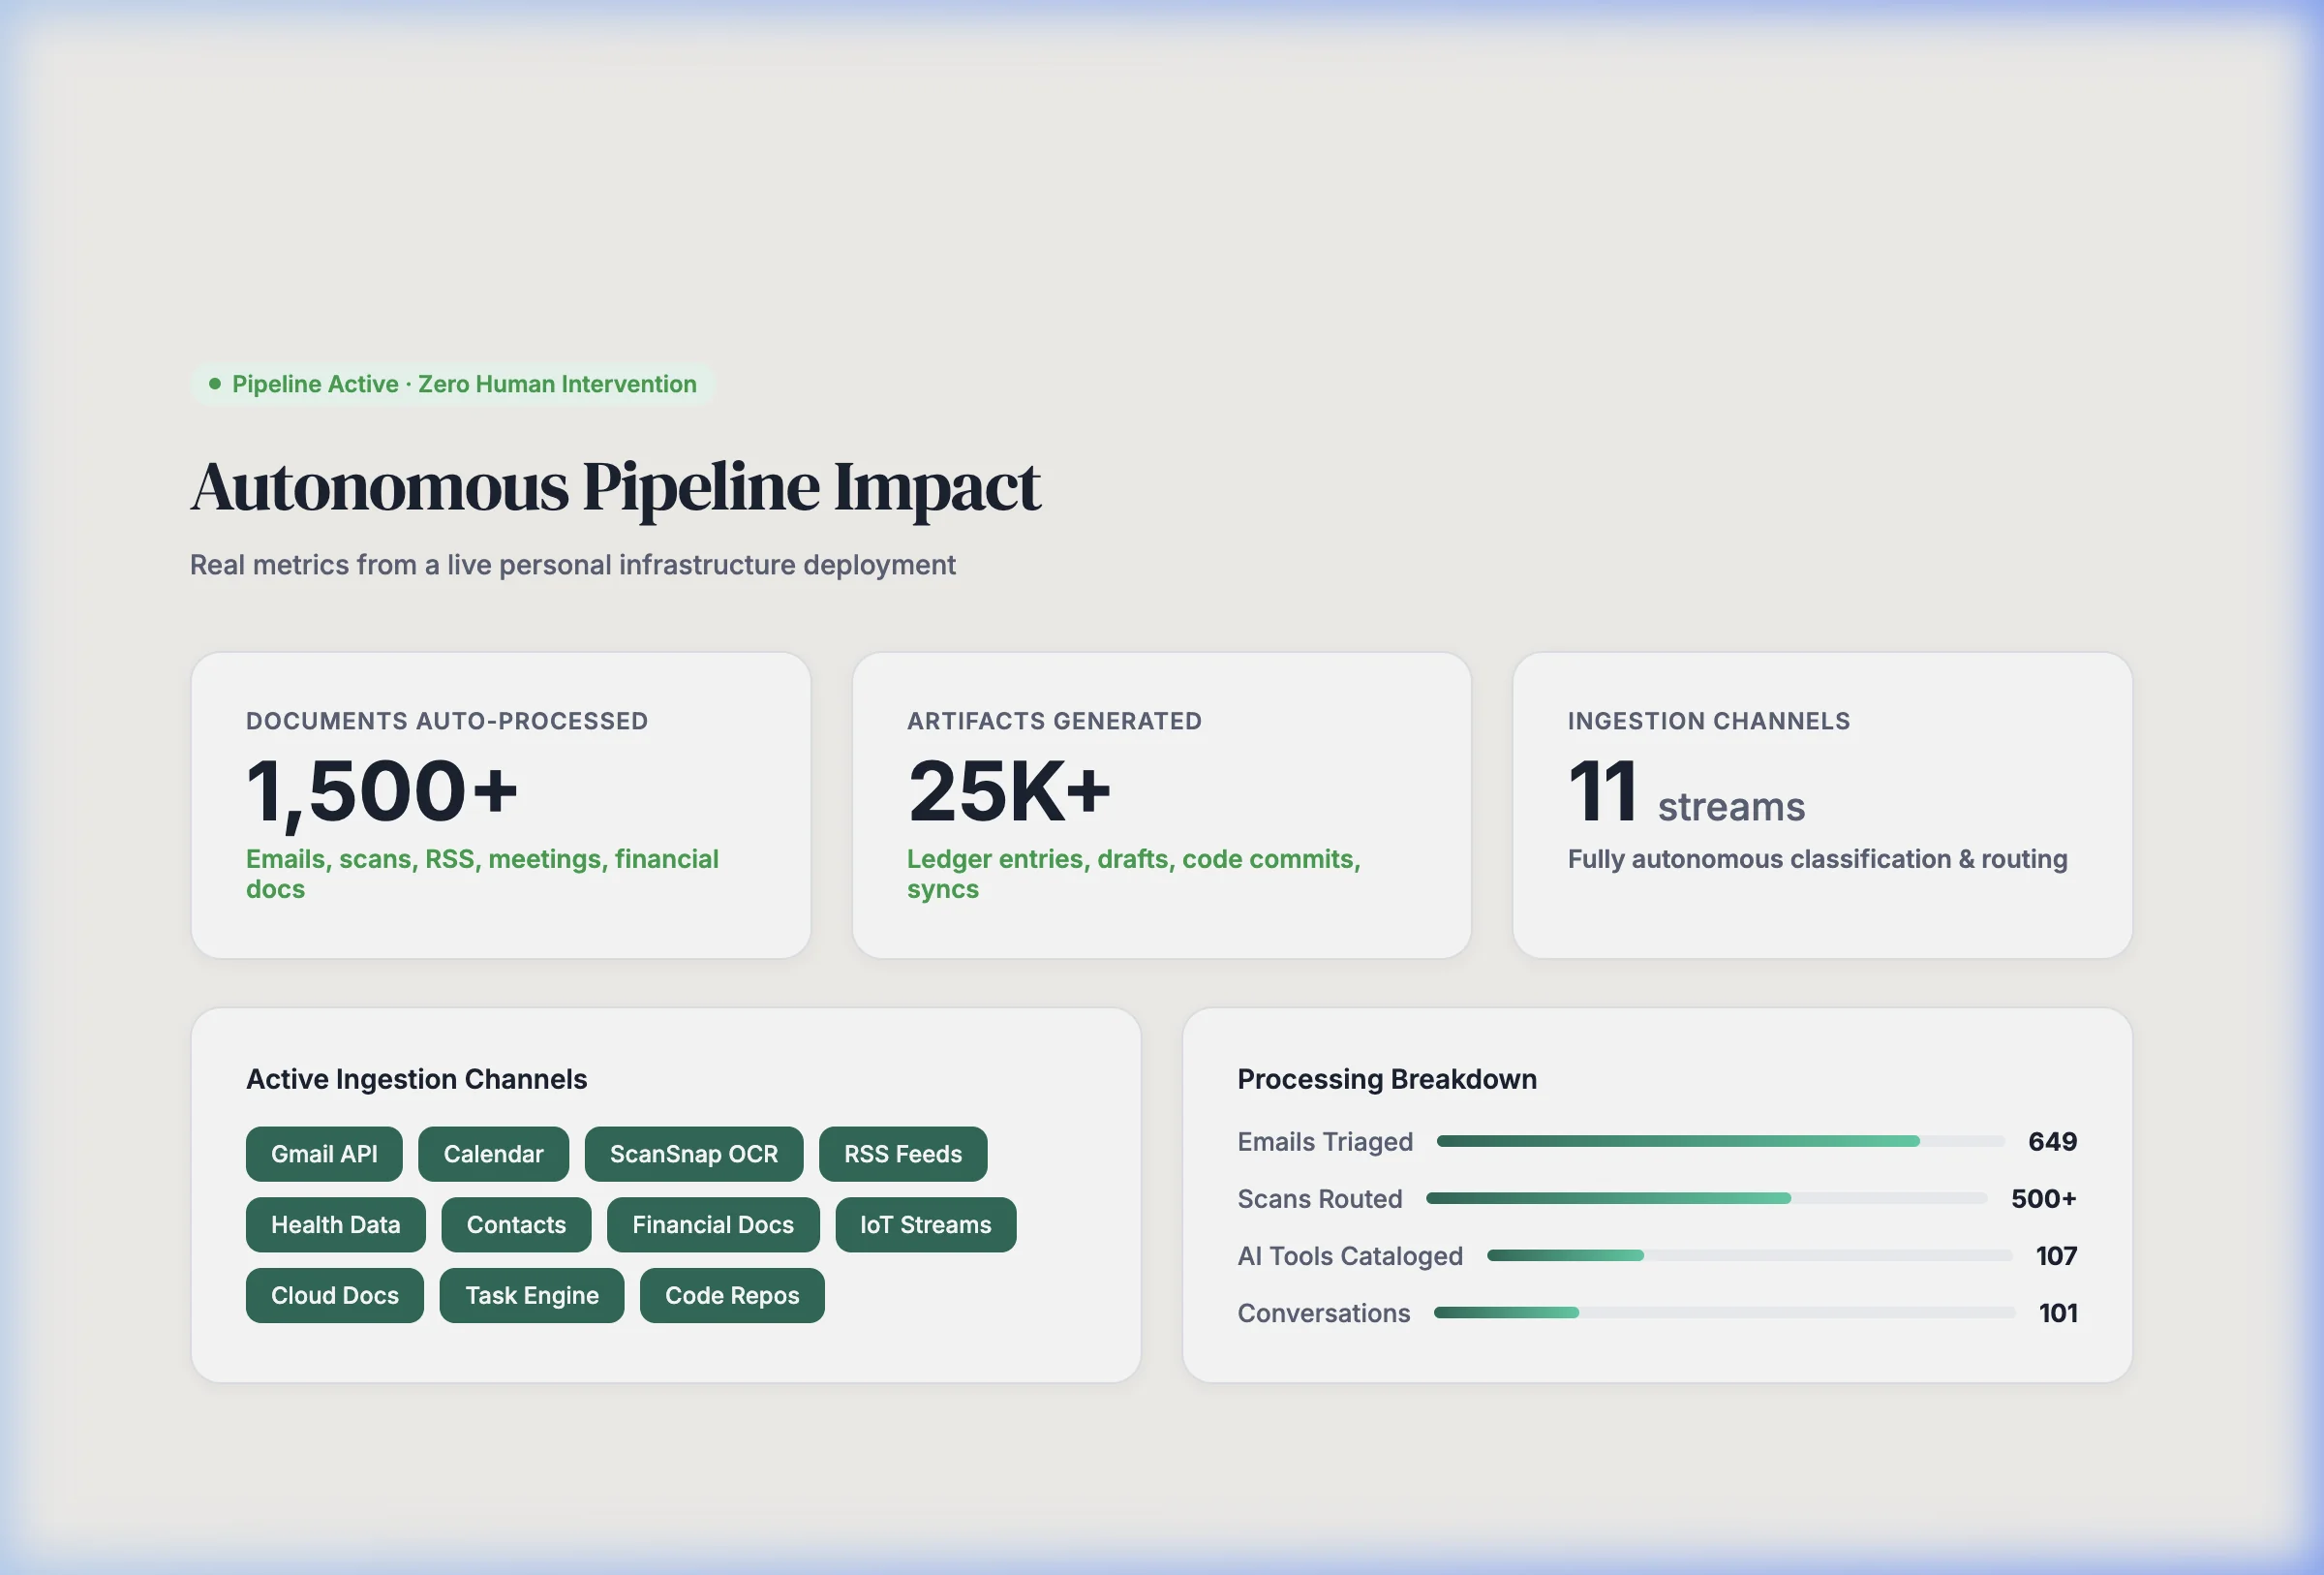Select the Contacts ingestion channel
This screenshot has width=2324, height=1575.
(x=516, y=1224)
